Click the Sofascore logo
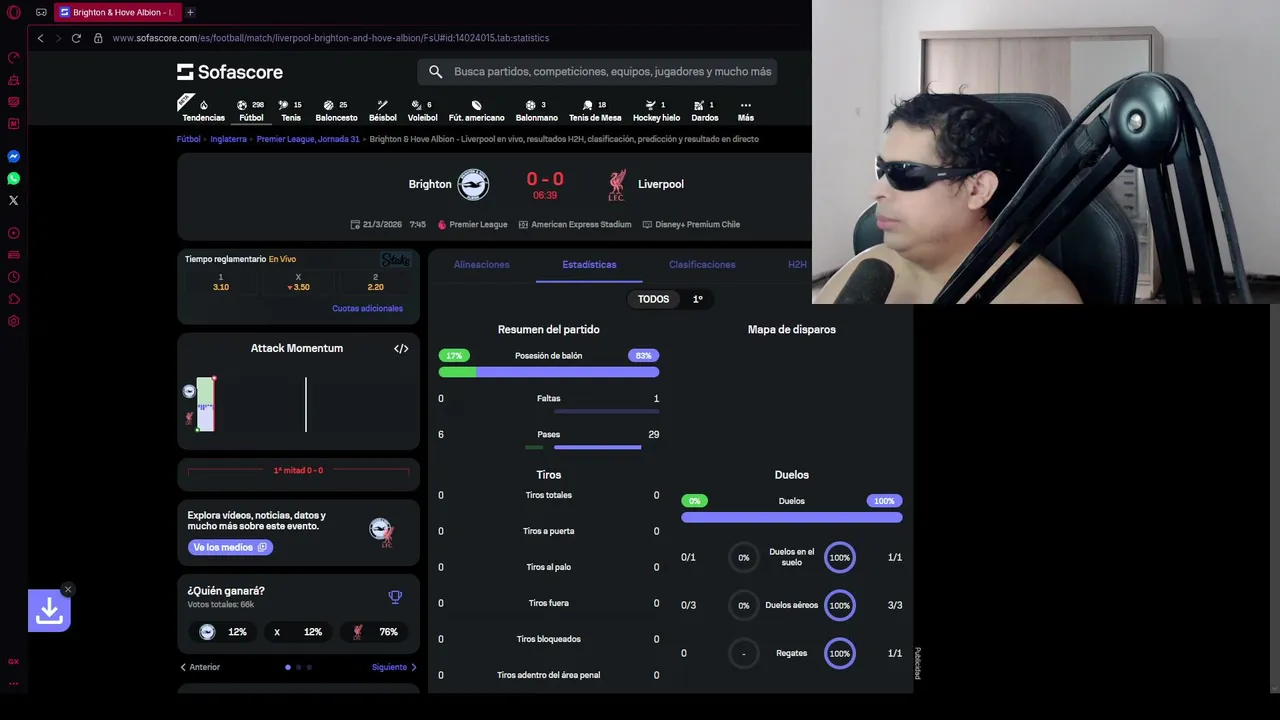 230,72
